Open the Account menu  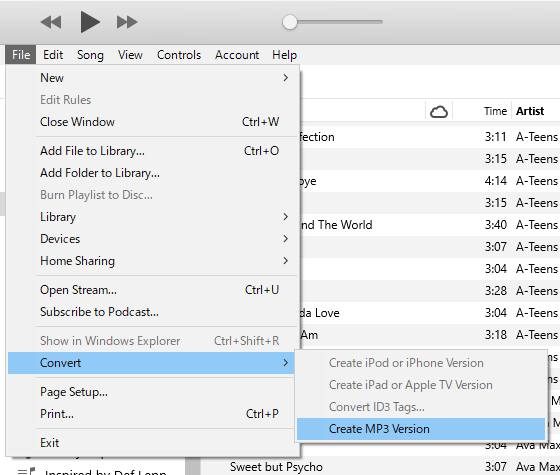237,55
